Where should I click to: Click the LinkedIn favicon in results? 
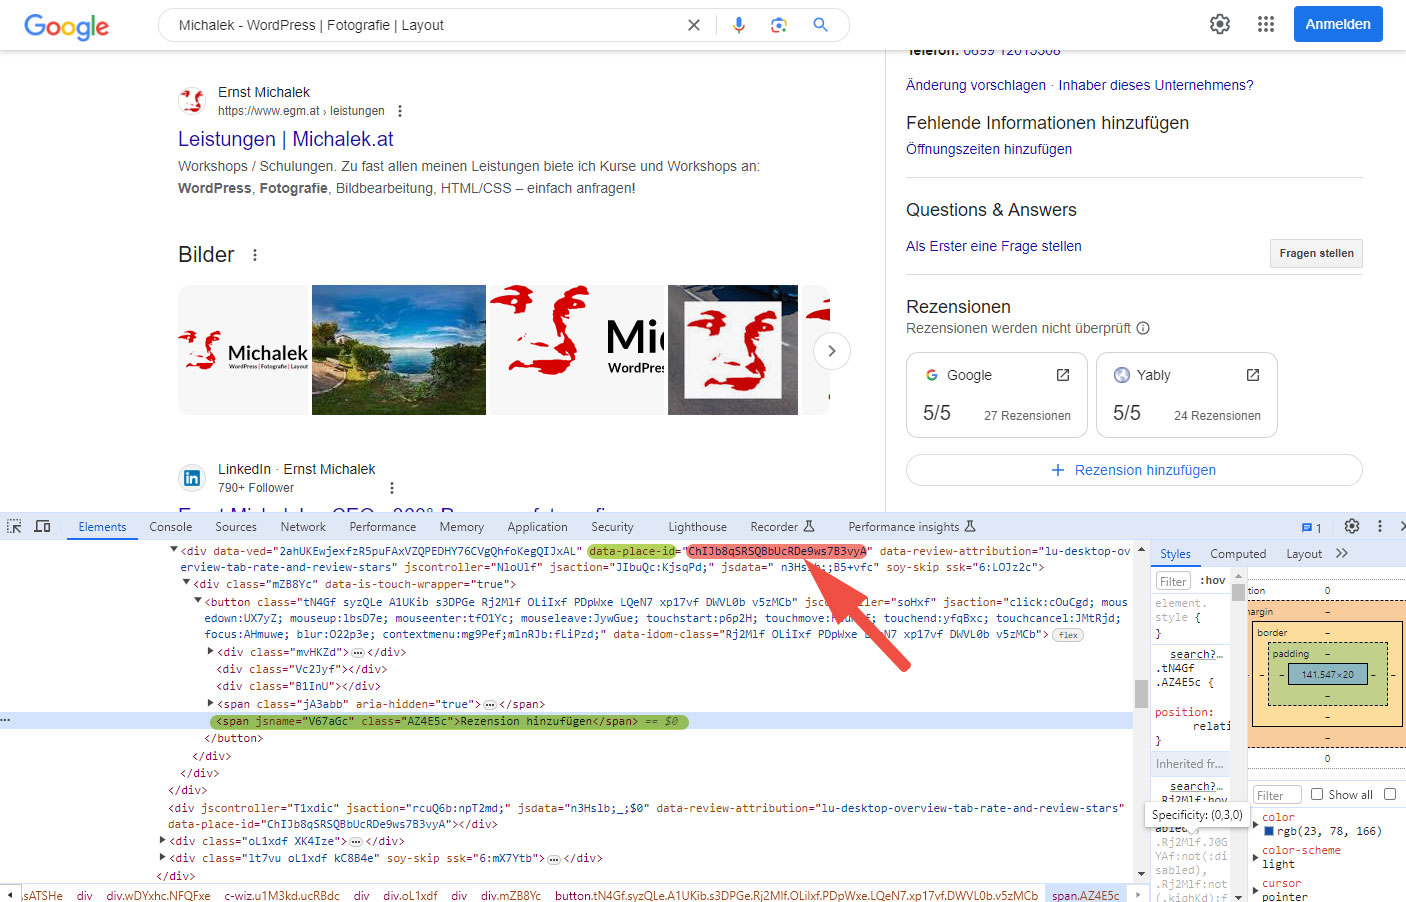pos(191,478)
